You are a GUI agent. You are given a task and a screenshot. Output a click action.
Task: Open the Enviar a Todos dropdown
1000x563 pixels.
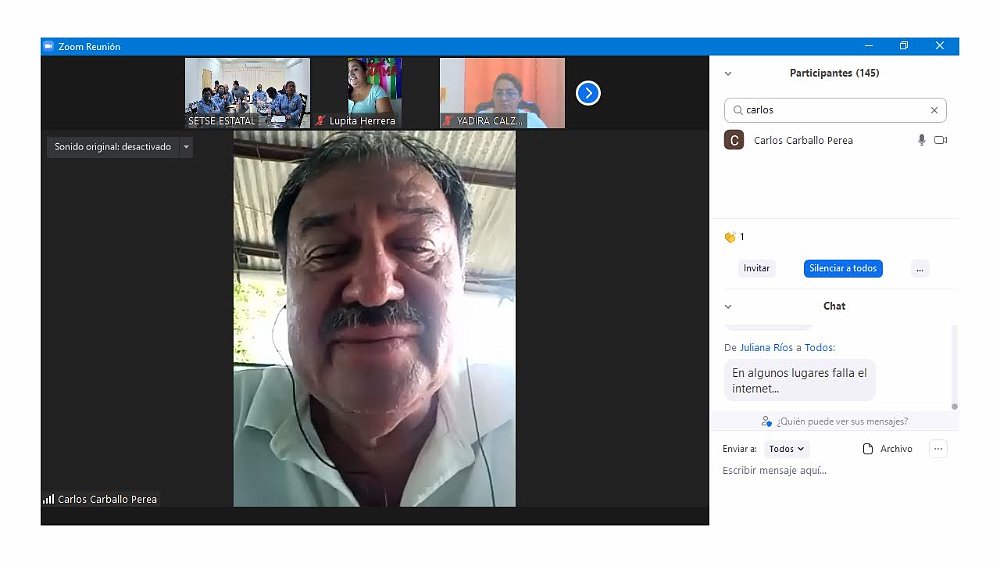786,449
